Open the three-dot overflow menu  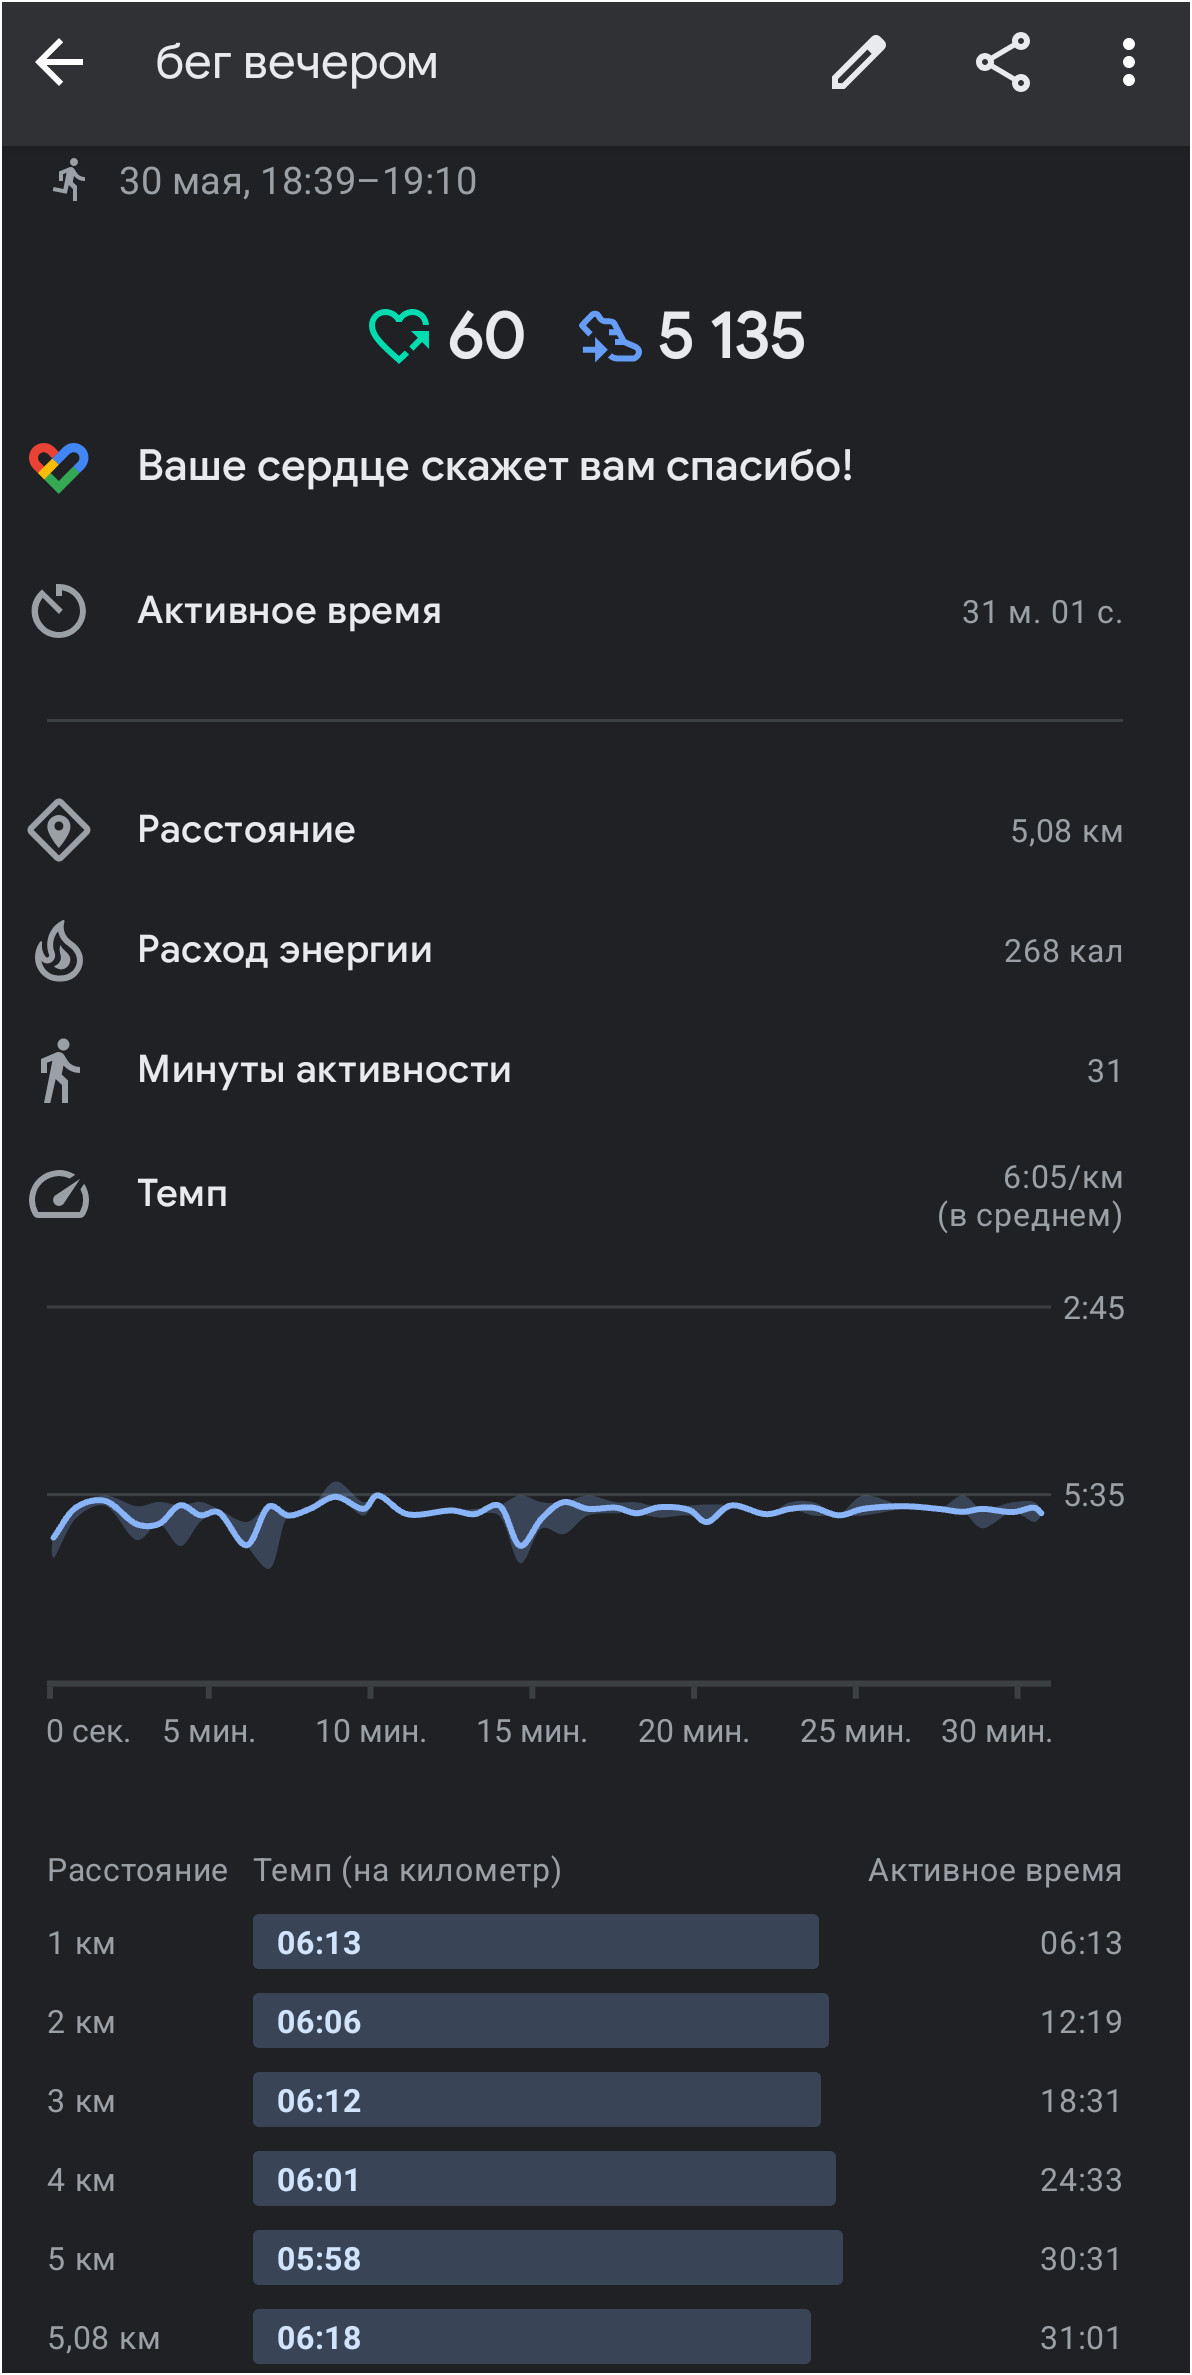[1129, 63]
